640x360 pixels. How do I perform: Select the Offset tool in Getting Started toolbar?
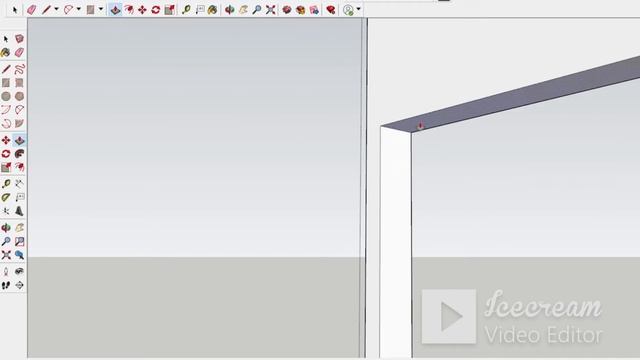pyautogui.click(x=129, y=9)
